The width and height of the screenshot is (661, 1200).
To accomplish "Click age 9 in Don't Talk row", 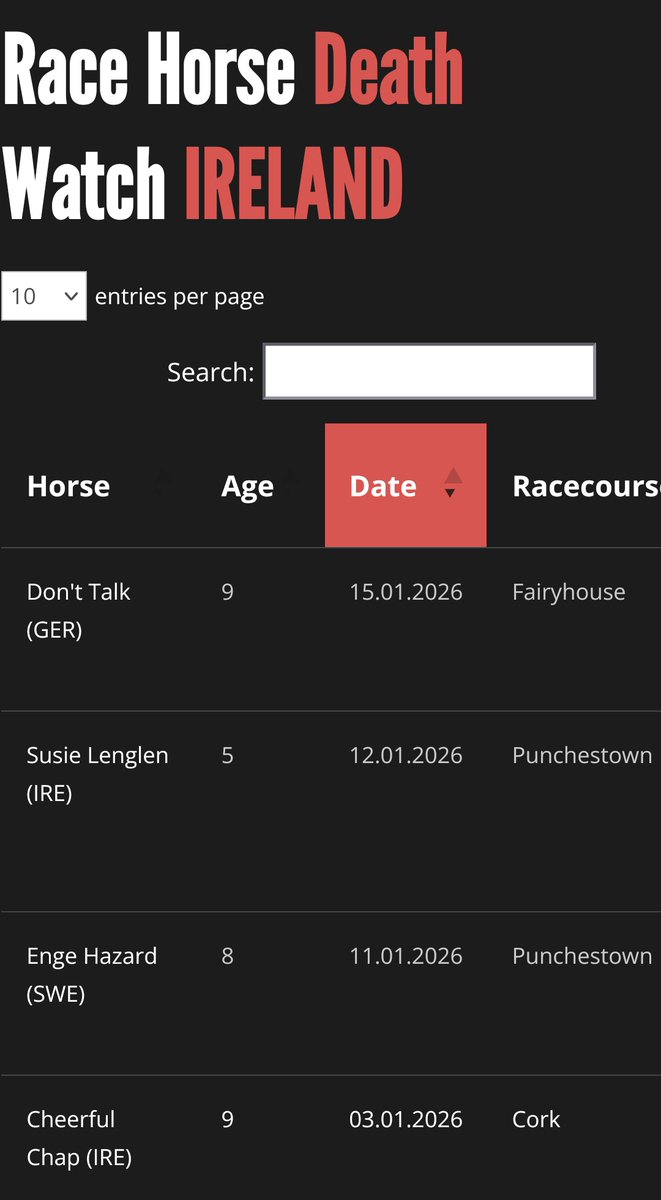I will pyautogui.click(x=227, y=592).
